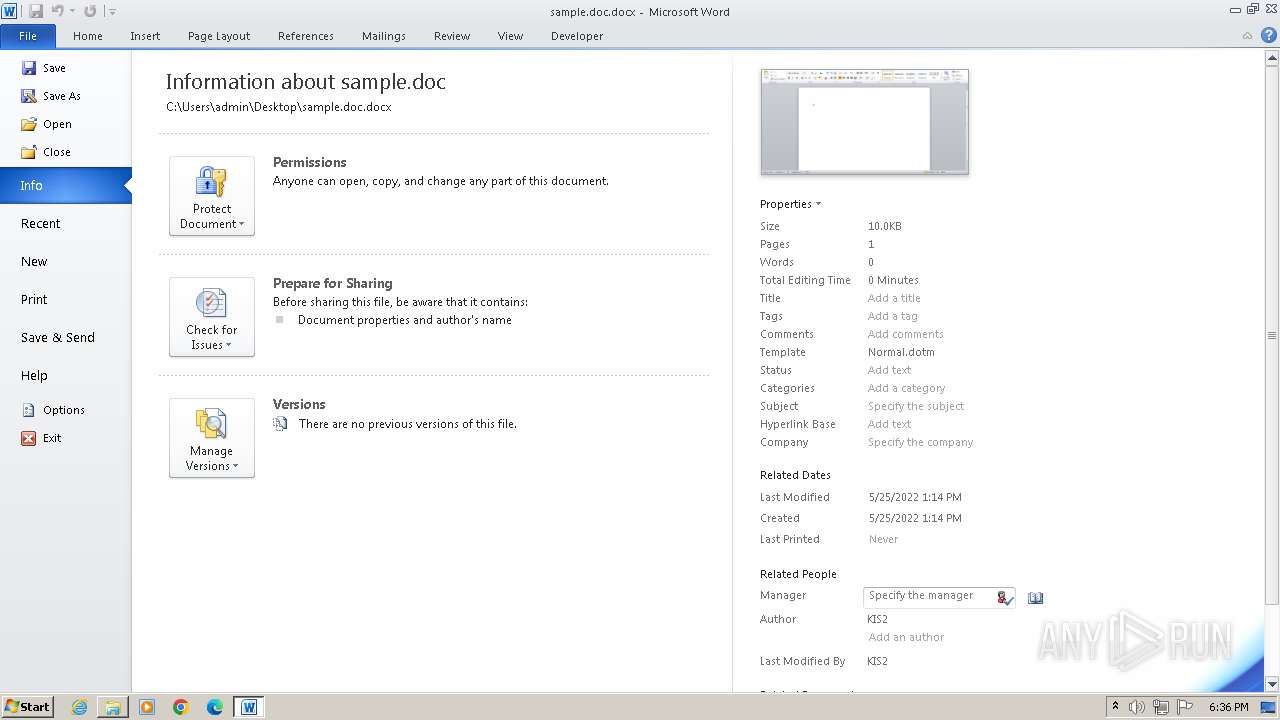Click Add a category field
This screenshot has width=1280, height=720.
906,388
